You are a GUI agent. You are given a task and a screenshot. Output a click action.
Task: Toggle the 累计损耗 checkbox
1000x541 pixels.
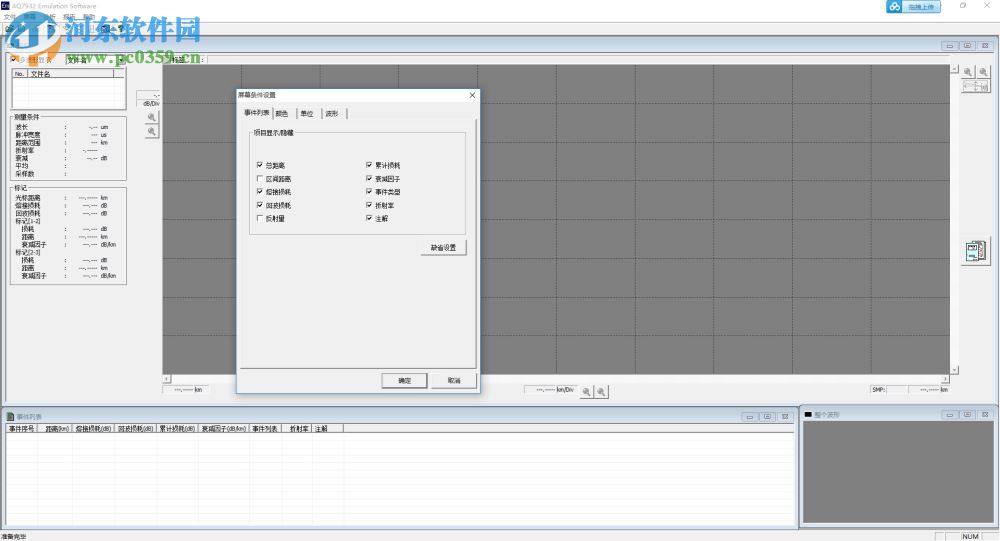coord(369,165)
